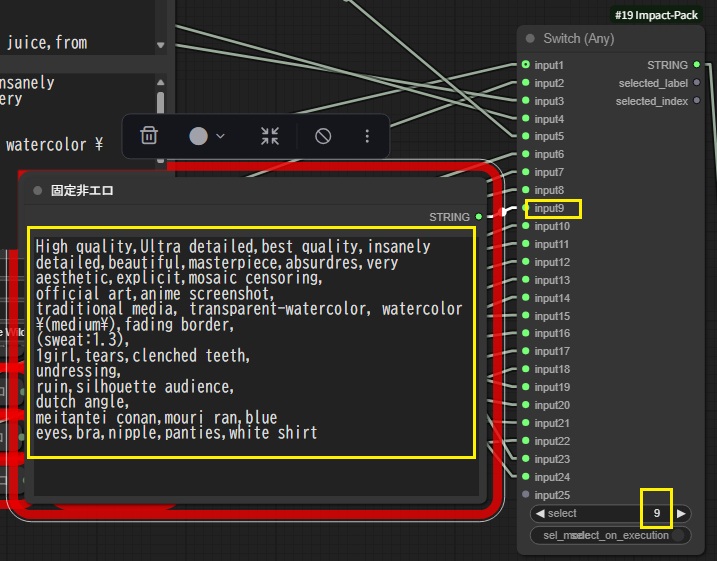The width and height of the screenshot is (717, 561).
Task: Click the input9 connection slot
Action: coord(526,209)
